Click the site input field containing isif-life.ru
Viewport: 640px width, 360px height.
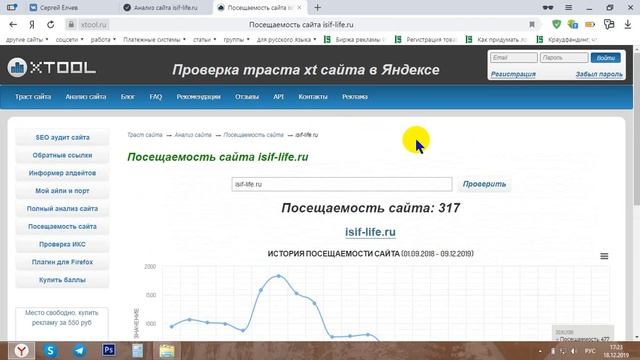(342, 184)
